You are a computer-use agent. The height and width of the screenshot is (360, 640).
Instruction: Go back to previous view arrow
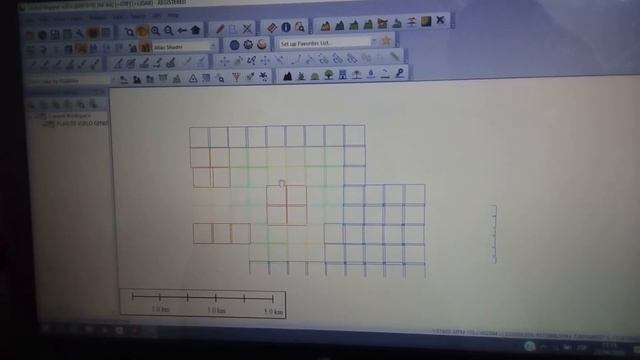click(182, 30)
